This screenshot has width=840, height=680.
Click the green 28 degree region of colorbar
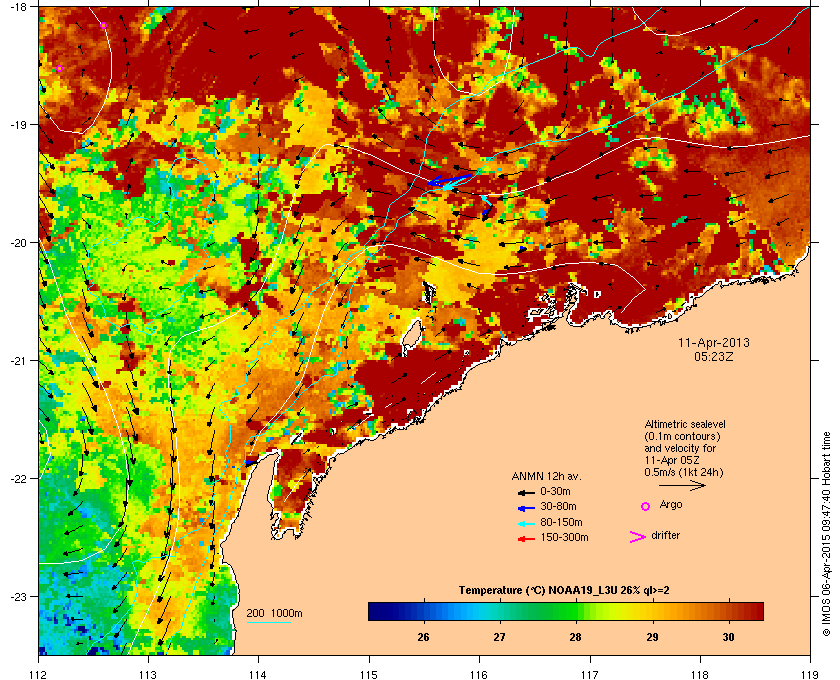coord(576,611)
